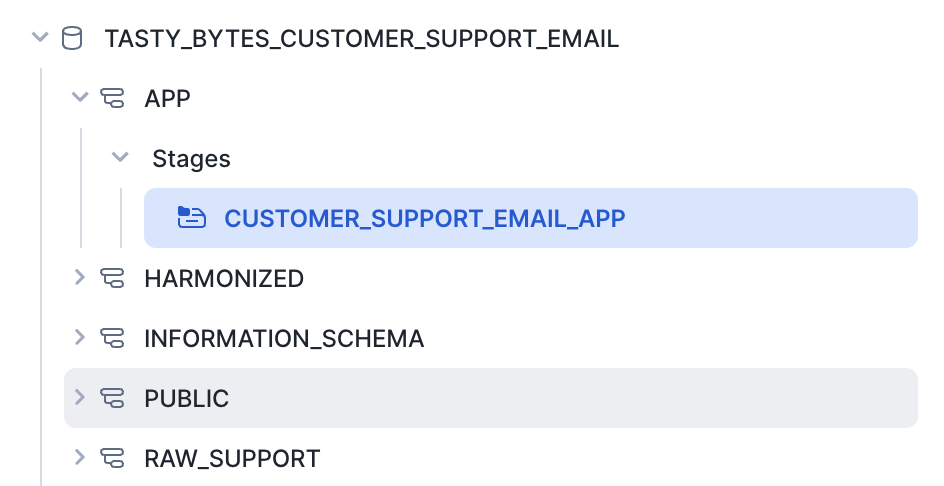Collapse the Stages group chevron
The height and width of the screenshot is (486, 944).
tap(120, 158)
